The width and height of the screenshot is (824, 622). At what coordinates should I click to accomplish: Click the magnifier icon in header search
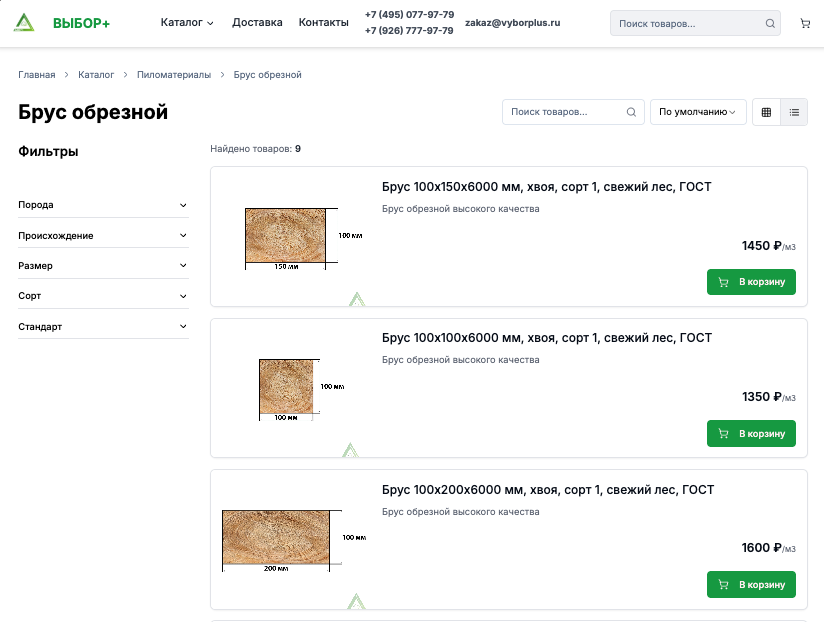770,23
